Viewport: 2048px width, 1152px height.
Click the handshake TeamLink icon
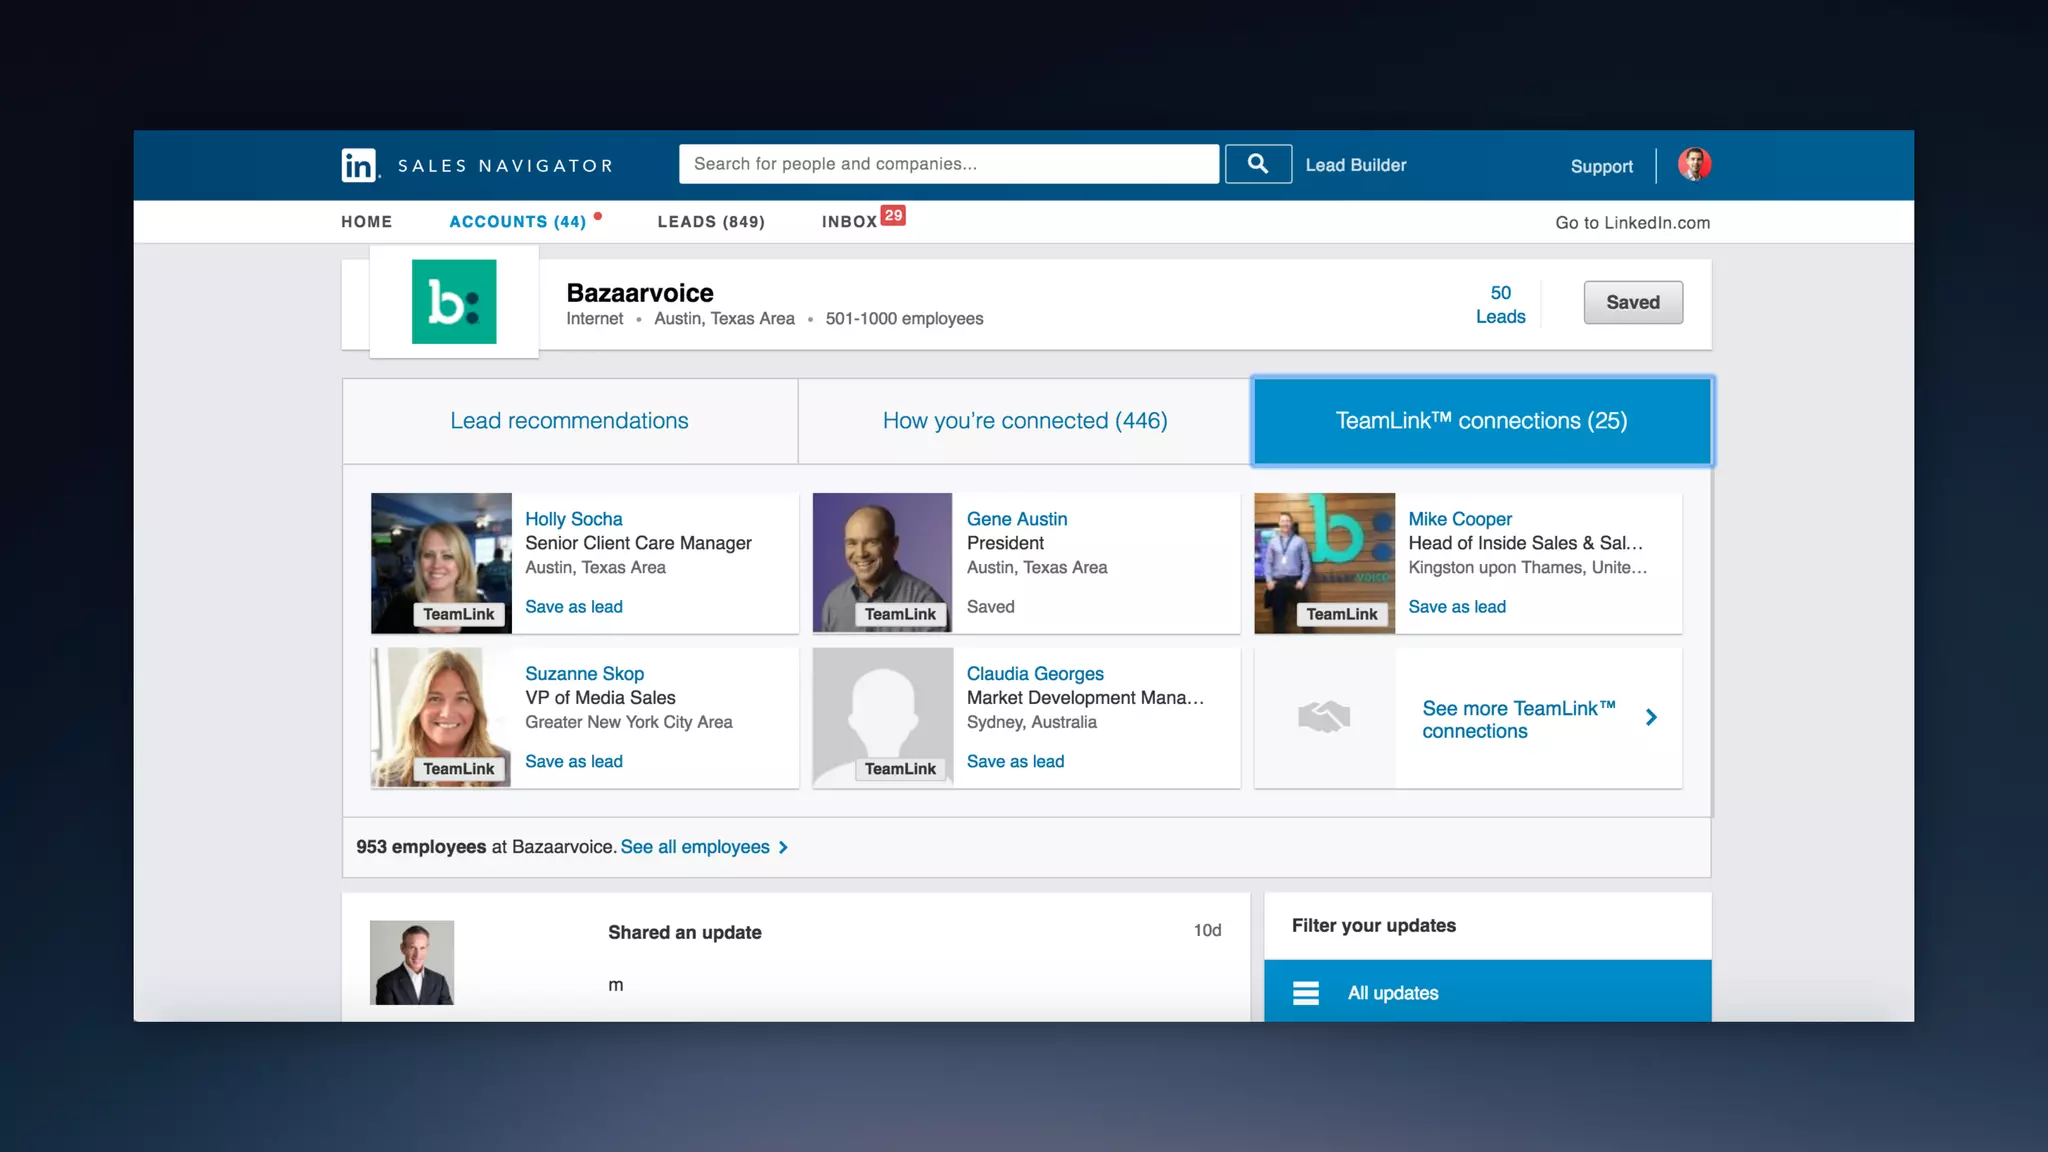pyautogui.click(x=1324, y=717)
